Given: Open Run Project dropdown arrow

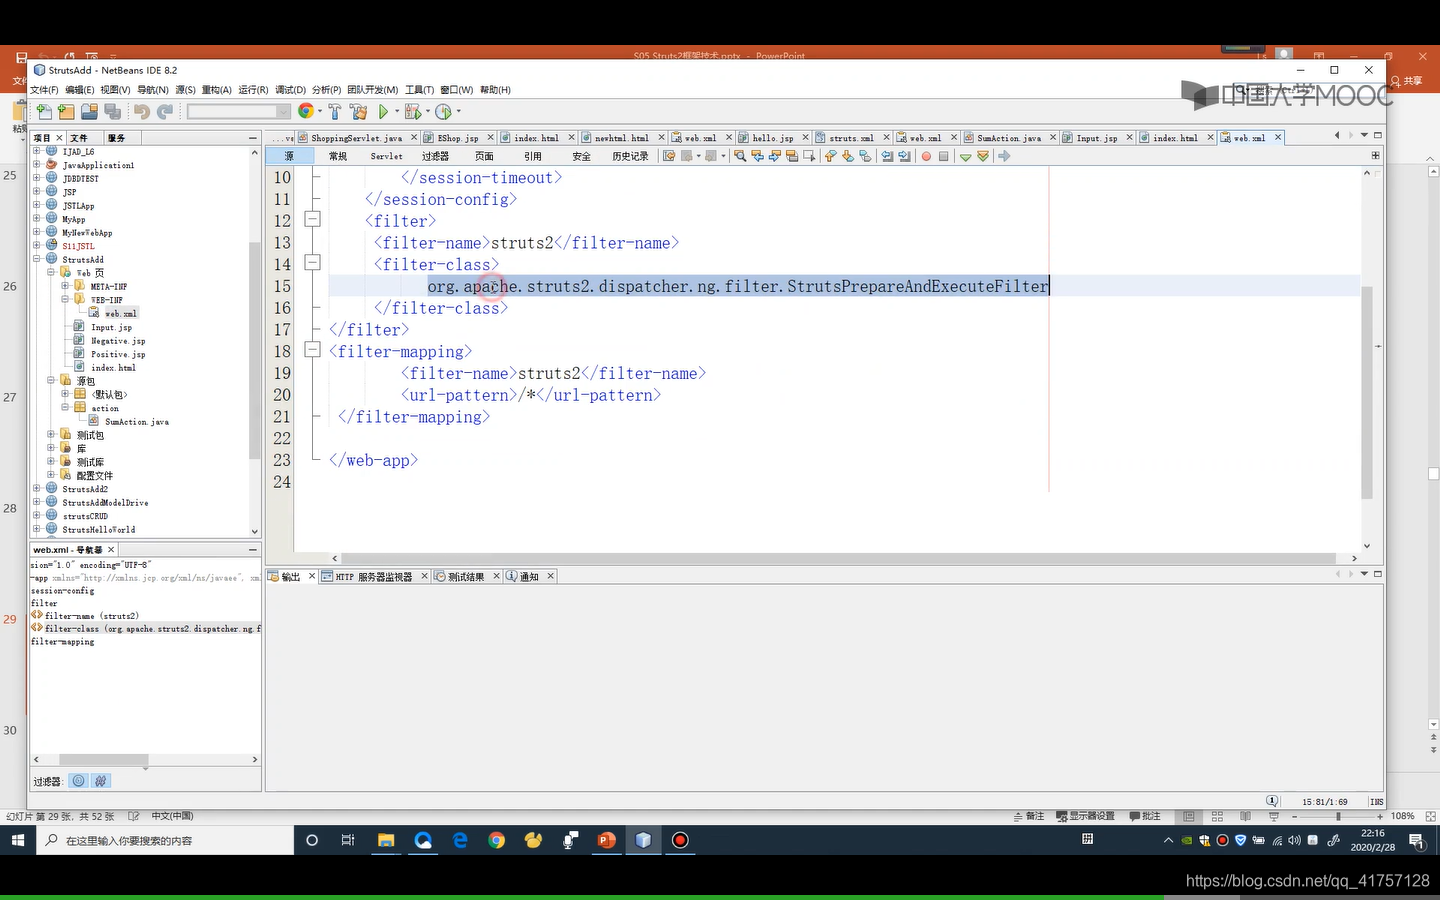Looking at the screenshot, I should click(x=396, y=112).
